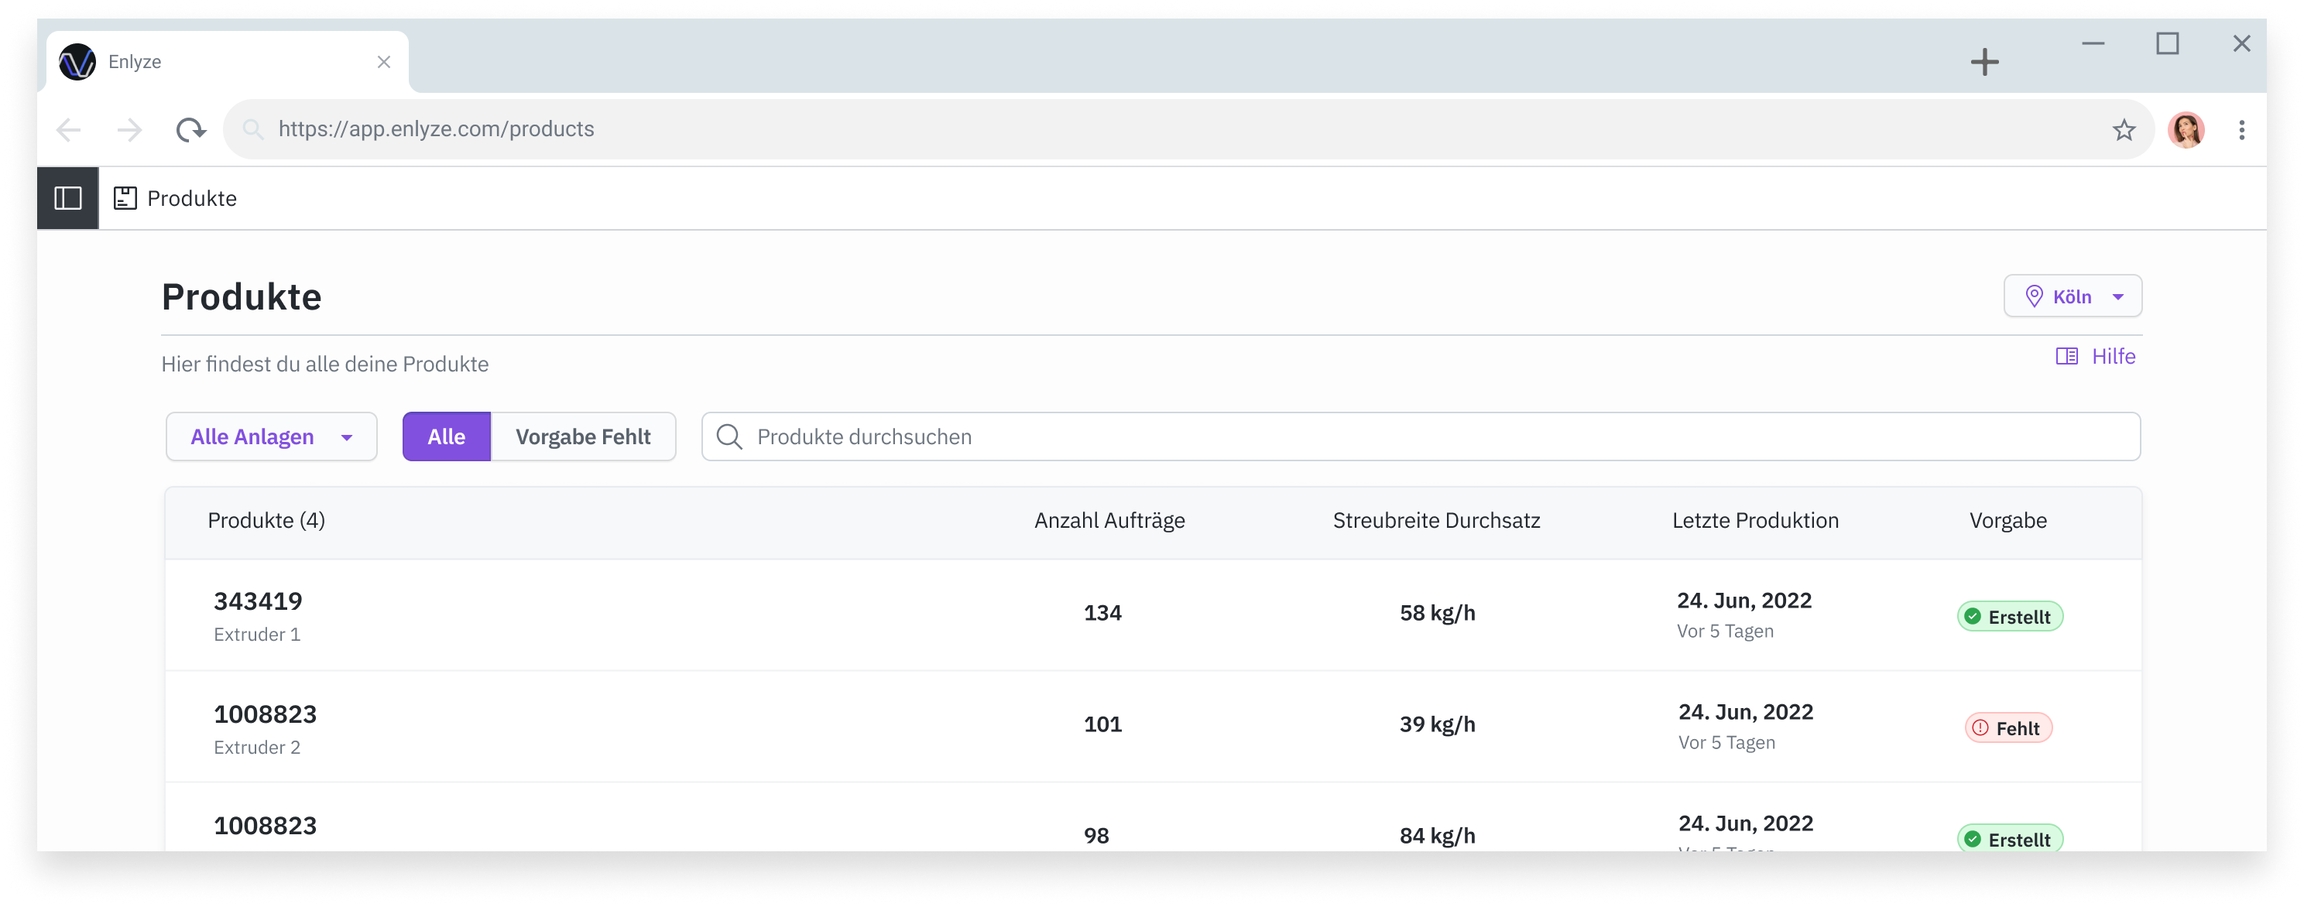
Task: Click the back navigation arrow
Action: pos(69,129)
